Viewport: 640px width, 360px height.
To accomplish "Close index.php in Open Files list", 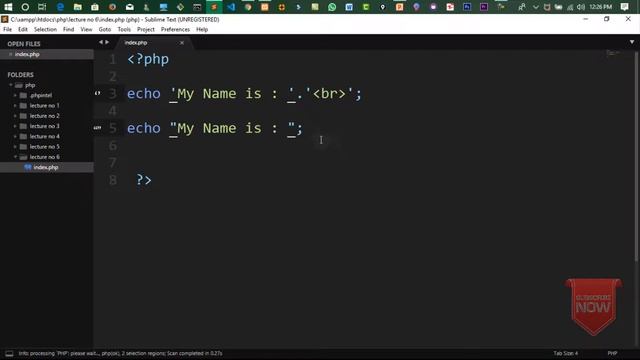I will (x=10, y=54).
